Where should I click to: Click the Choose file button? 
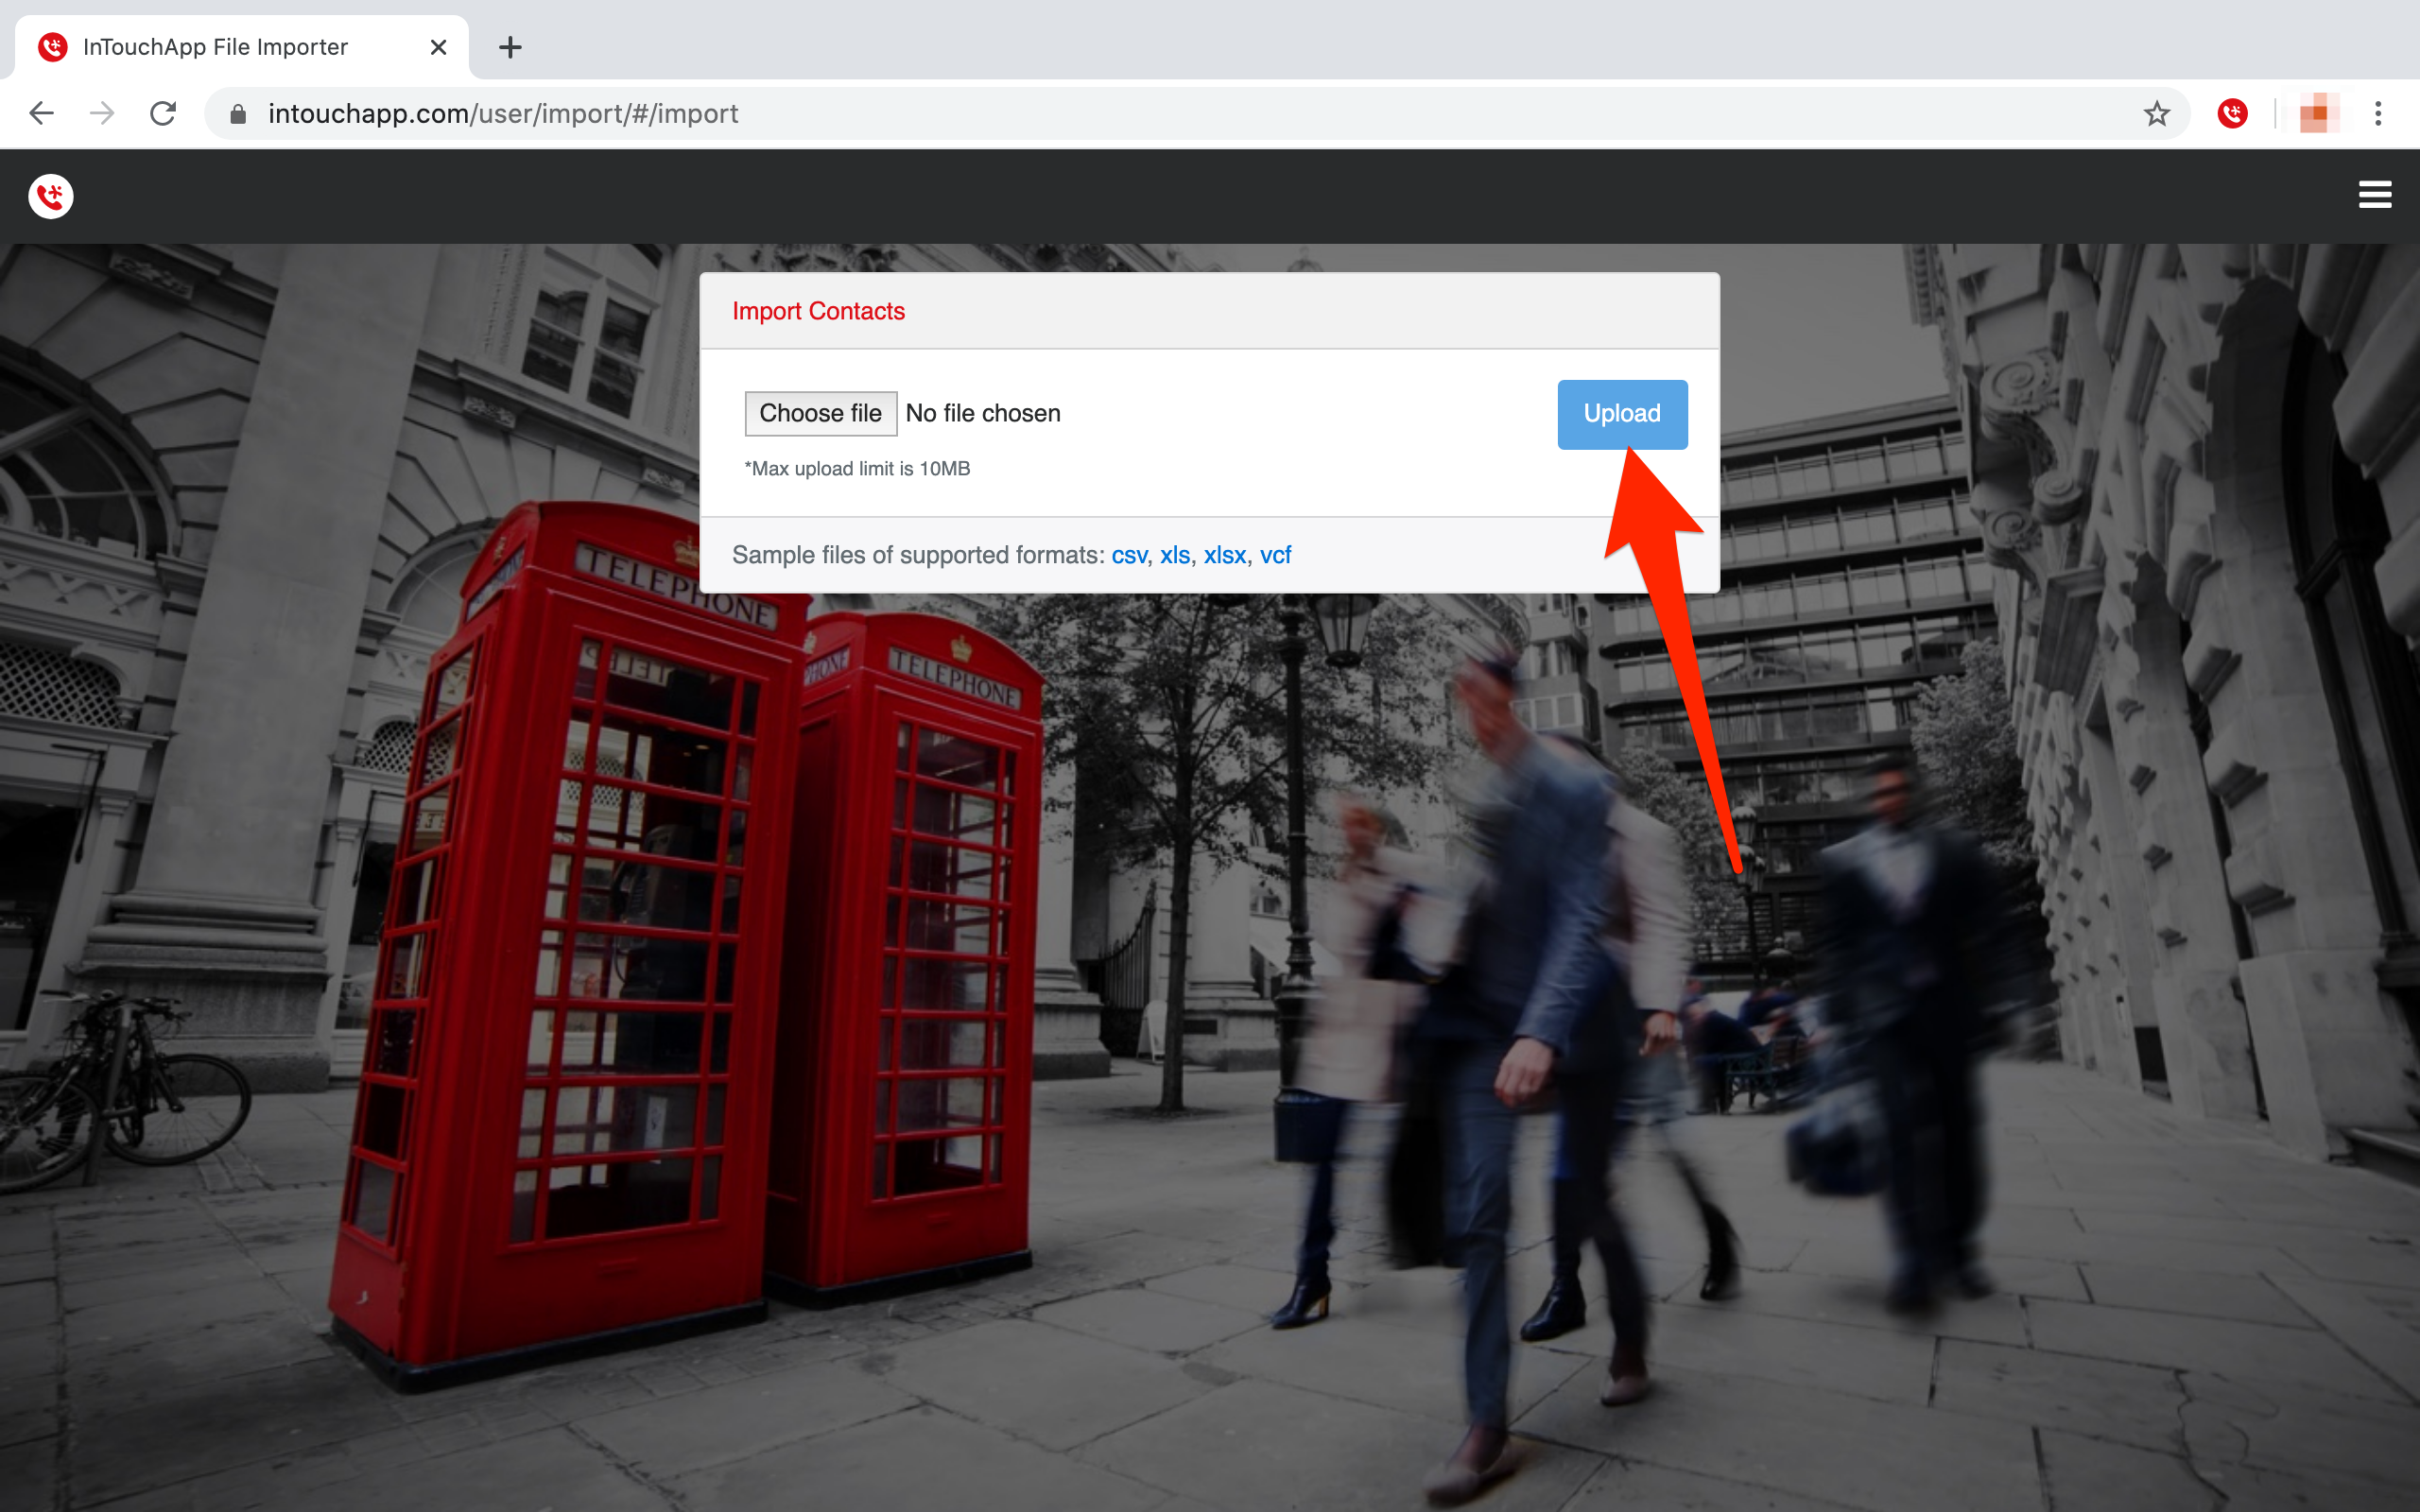pos(820,413)
